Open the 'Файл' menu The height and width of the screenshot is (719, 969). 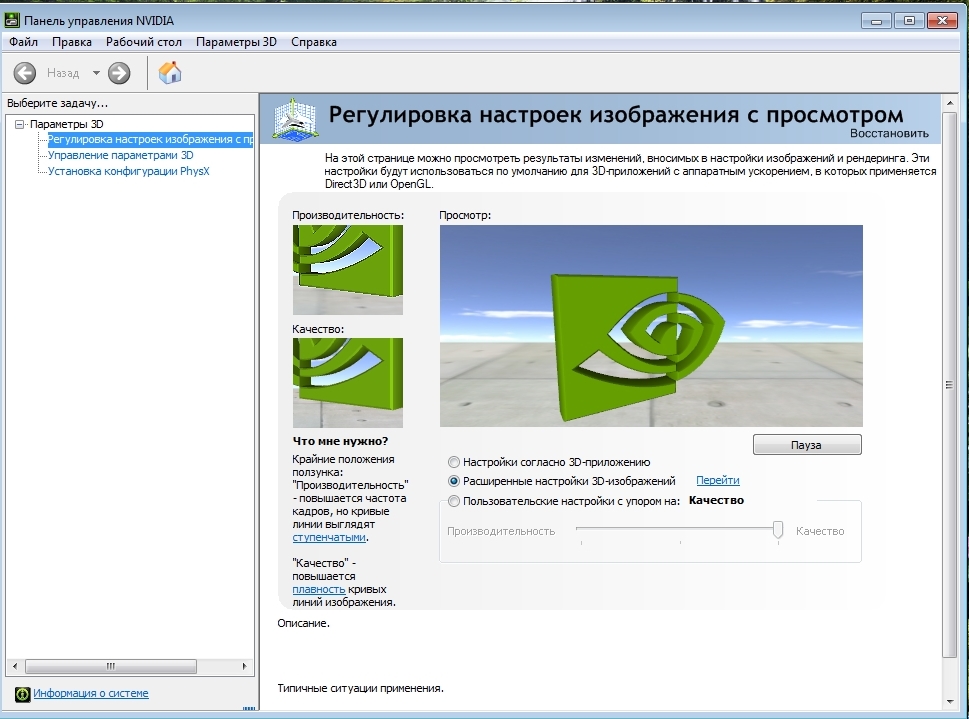pyautogui.click(x=23, y=42)
